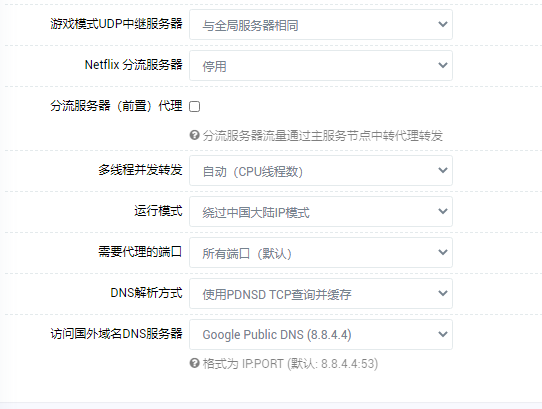Image resolution: width=542 pixels, height=409 pixels.
Task: Expand Google Public DNS (8.8.4.4) dropdown
Action: 321,334
